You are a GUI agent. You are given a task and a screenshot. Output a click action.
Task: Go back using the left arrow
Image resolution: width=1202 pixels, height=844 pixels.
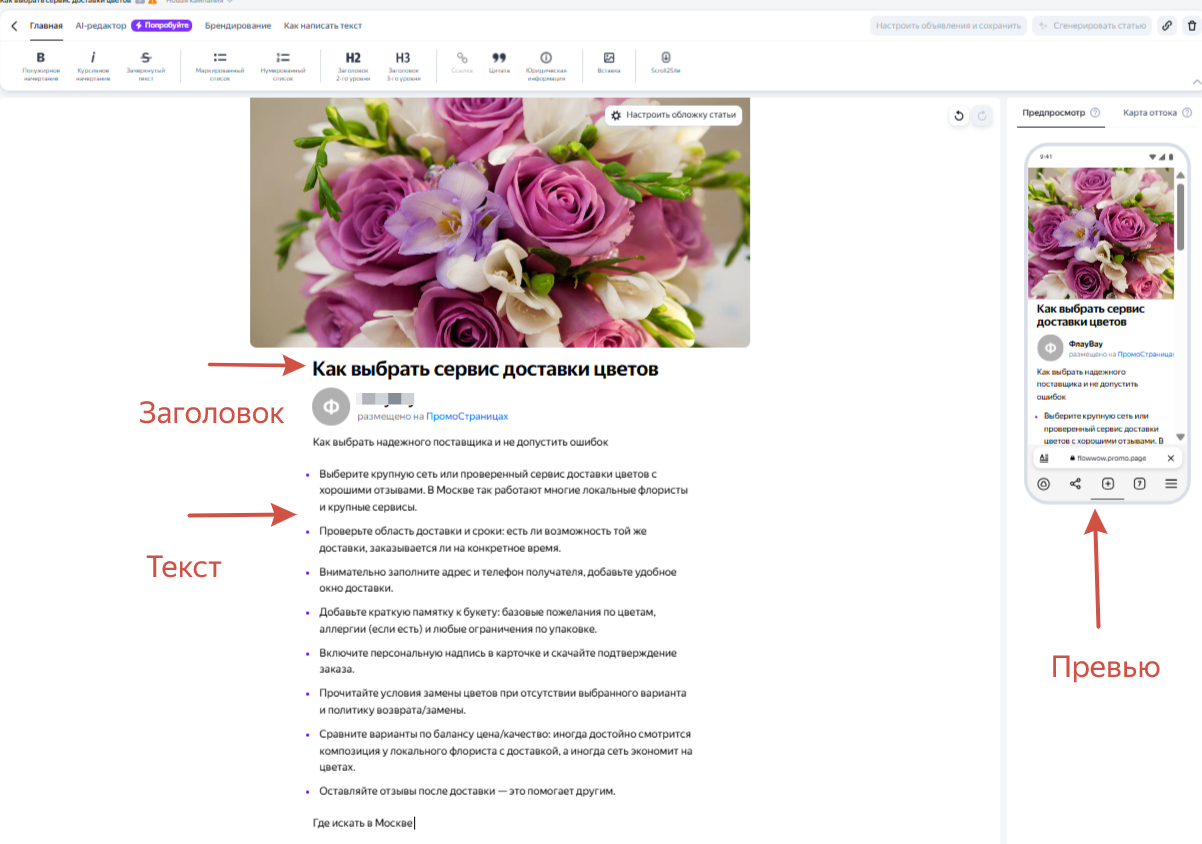[14, 26]
